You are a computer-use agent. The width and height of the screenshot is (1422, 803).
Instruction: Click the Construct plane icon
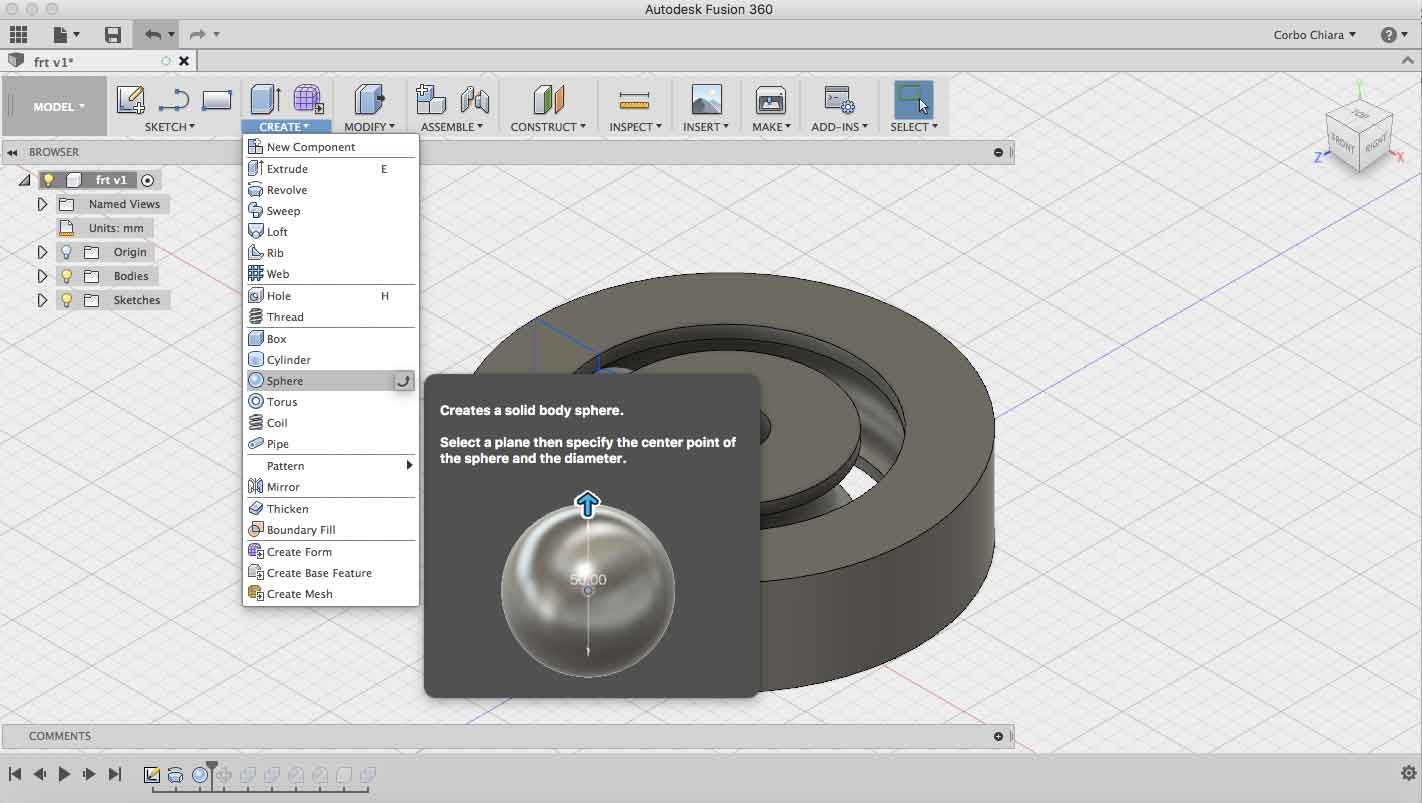(549, 99)
